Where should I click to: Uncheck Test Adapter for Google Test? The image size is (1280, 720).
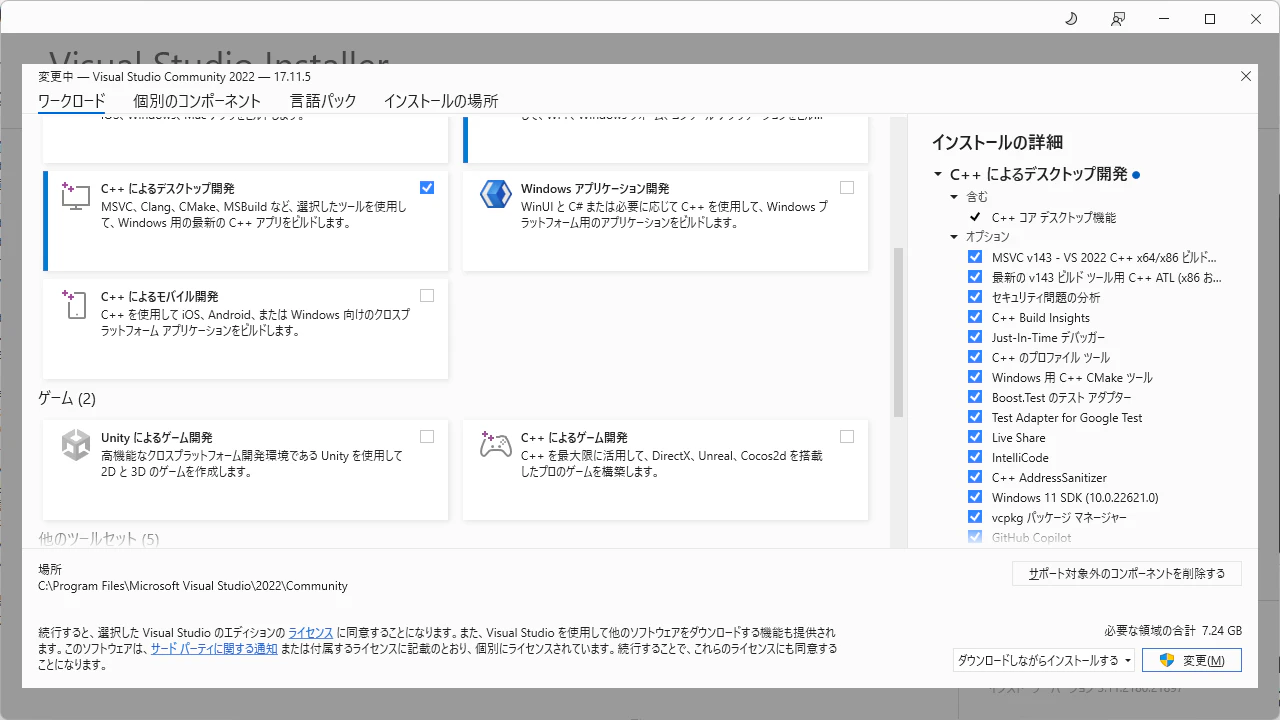975,417
